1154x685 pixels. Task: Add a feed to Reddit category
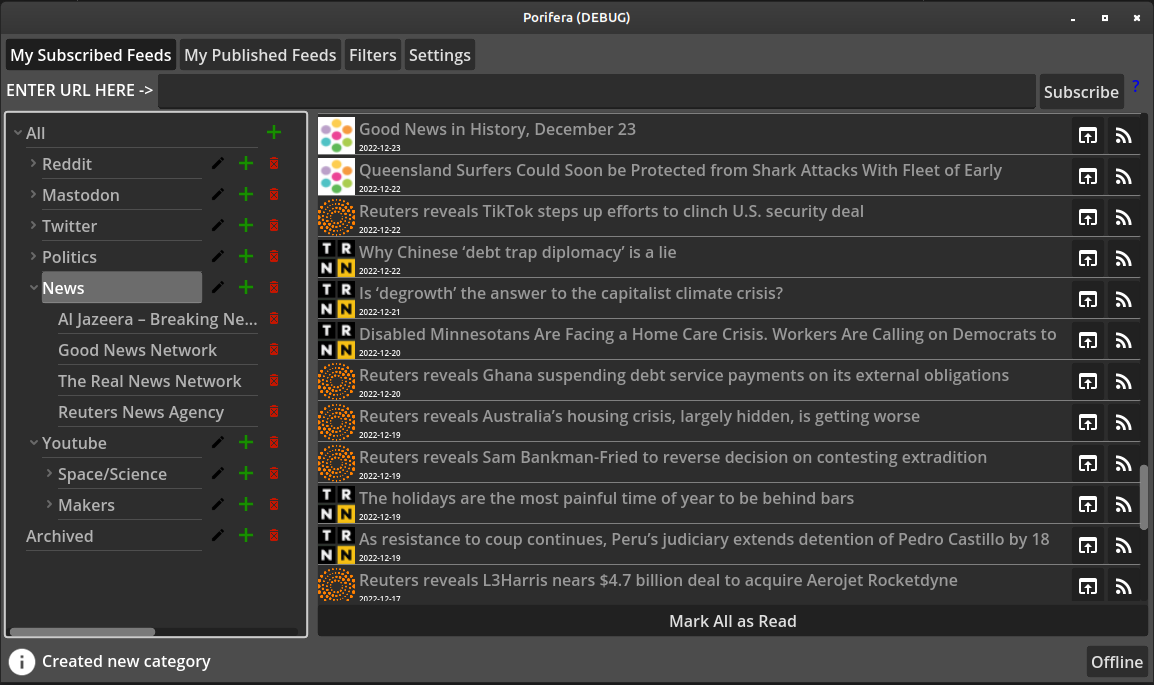pyautogui.click(x=246, y=163)
